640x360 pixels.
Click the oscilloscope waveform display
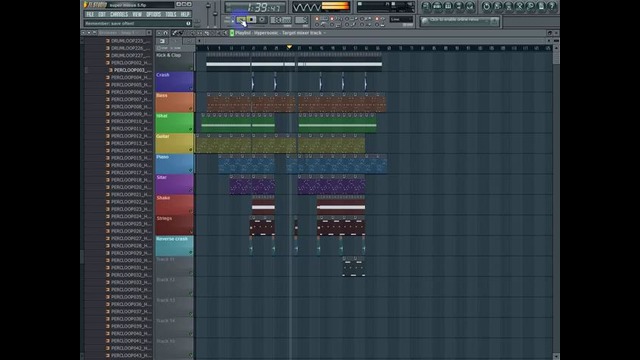point(307,7)
